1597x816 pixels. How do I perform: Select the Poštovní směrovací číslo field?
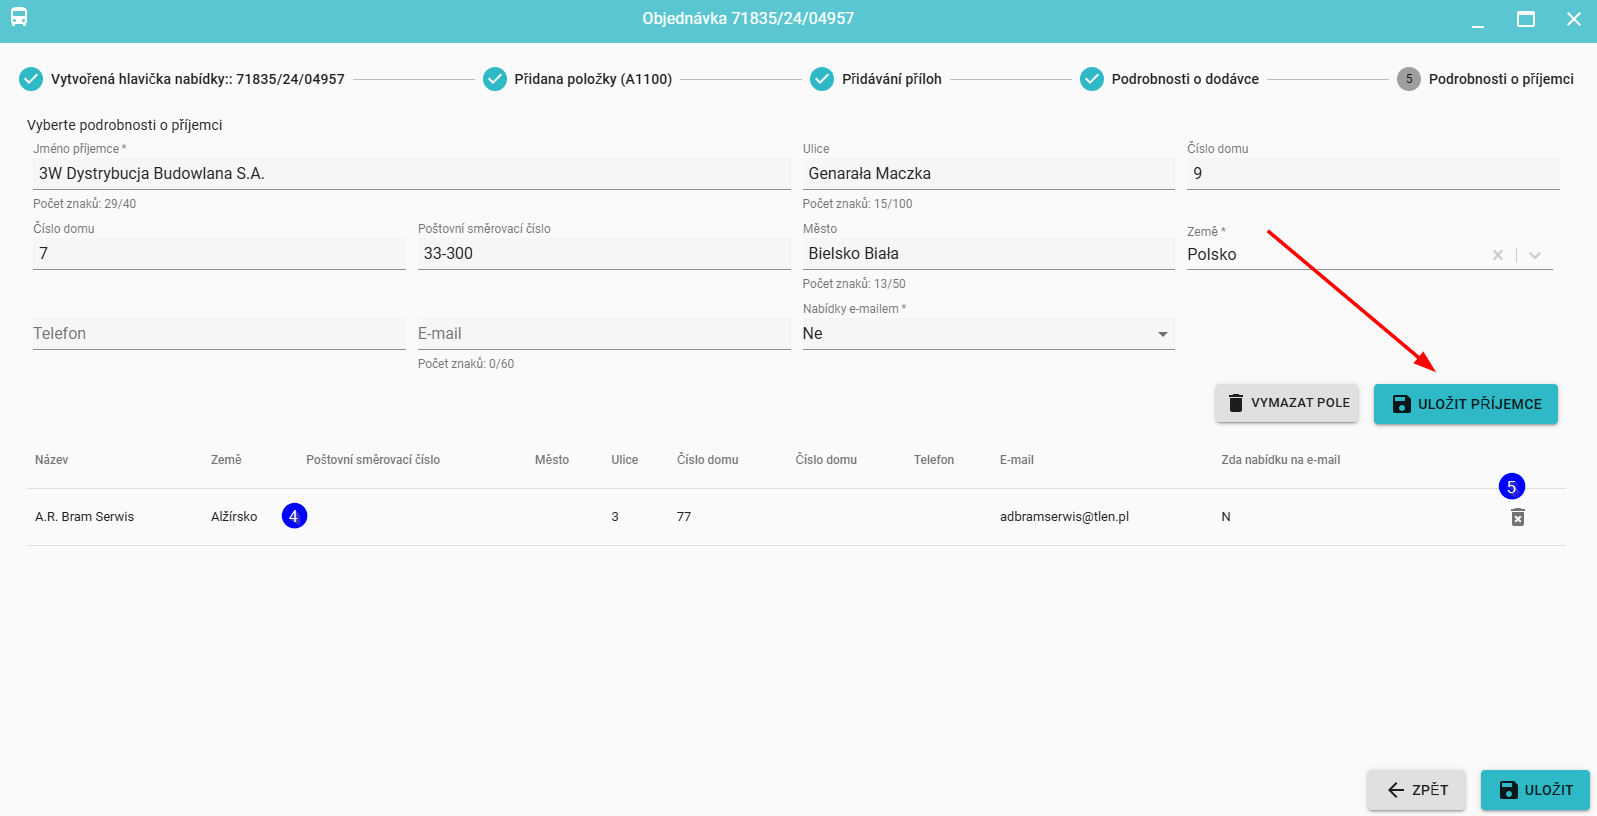point(603,254)
